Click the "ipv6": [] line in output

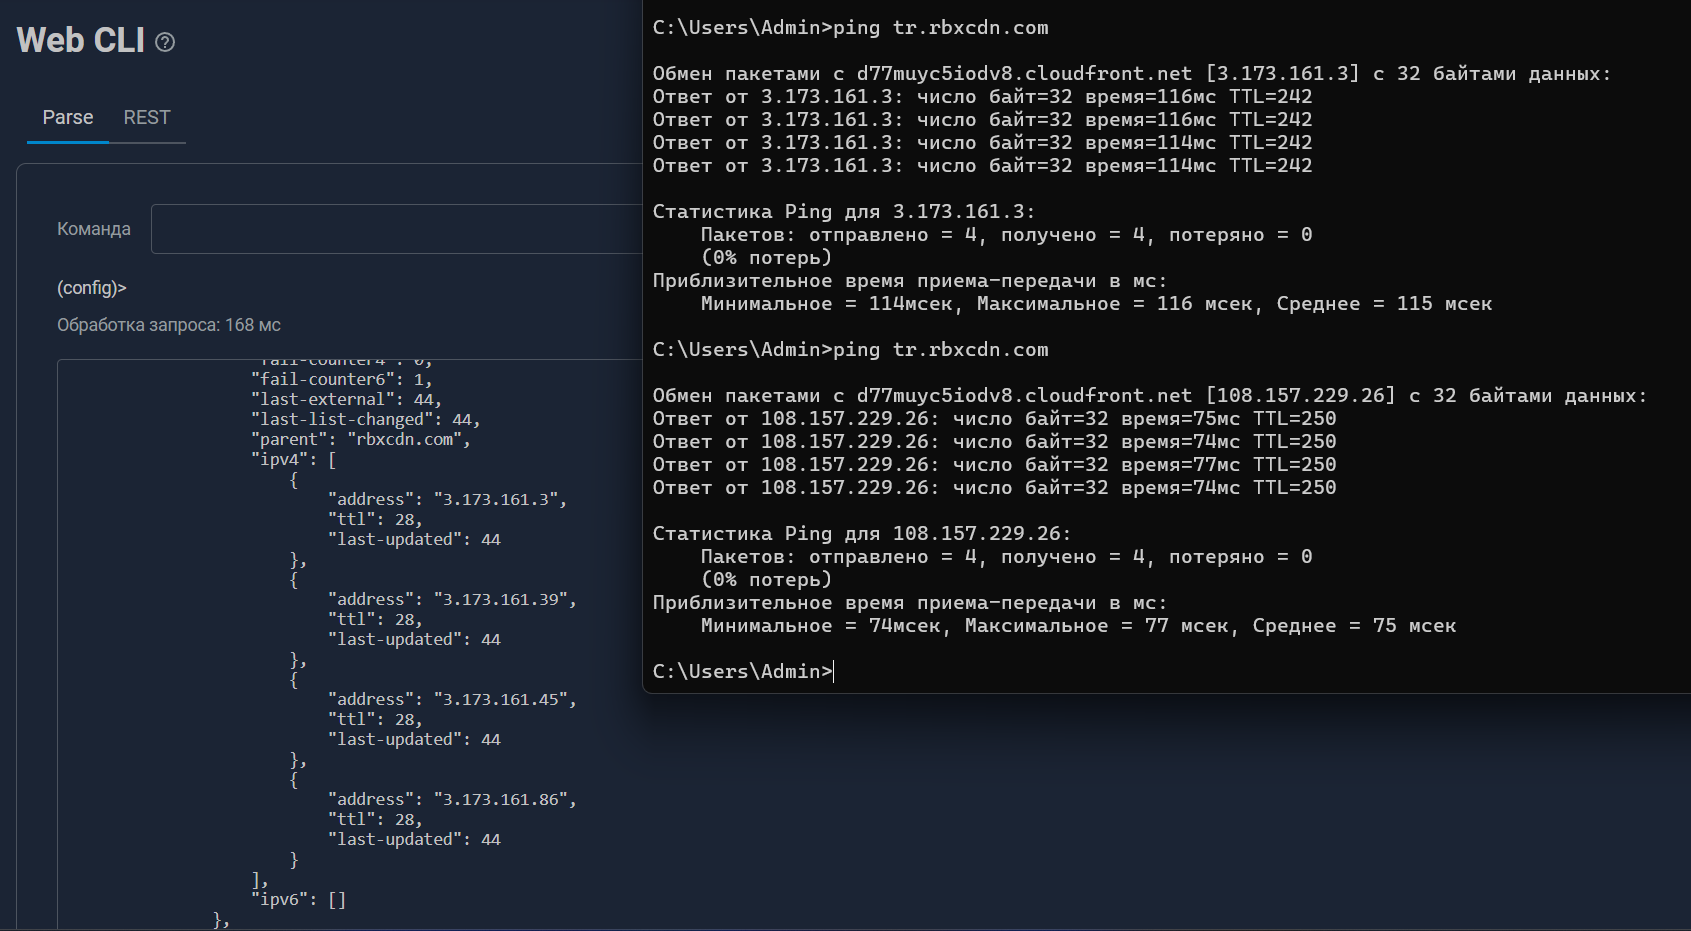(x=298, y=900)
